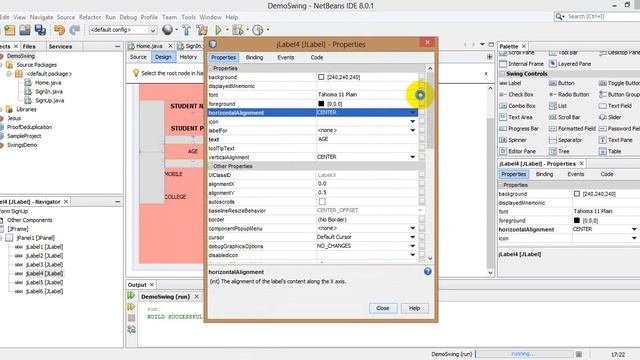Open the Home.java editor tab
Image resolution: width=640 pixels, height=360 pixels.
point(149,46)
